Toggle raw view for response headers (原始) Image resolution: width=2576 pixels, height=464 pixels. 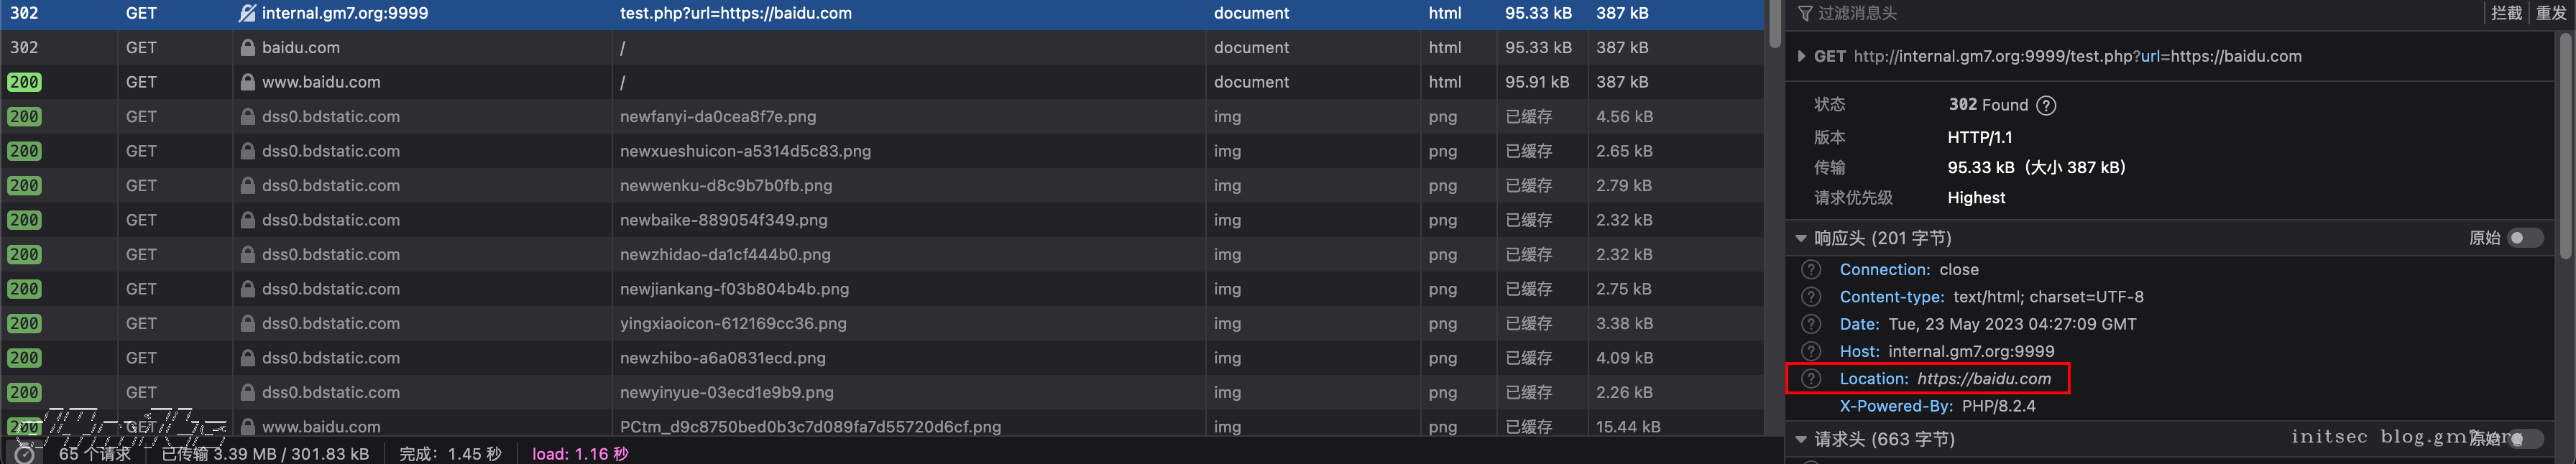[x=2524, y=238]
